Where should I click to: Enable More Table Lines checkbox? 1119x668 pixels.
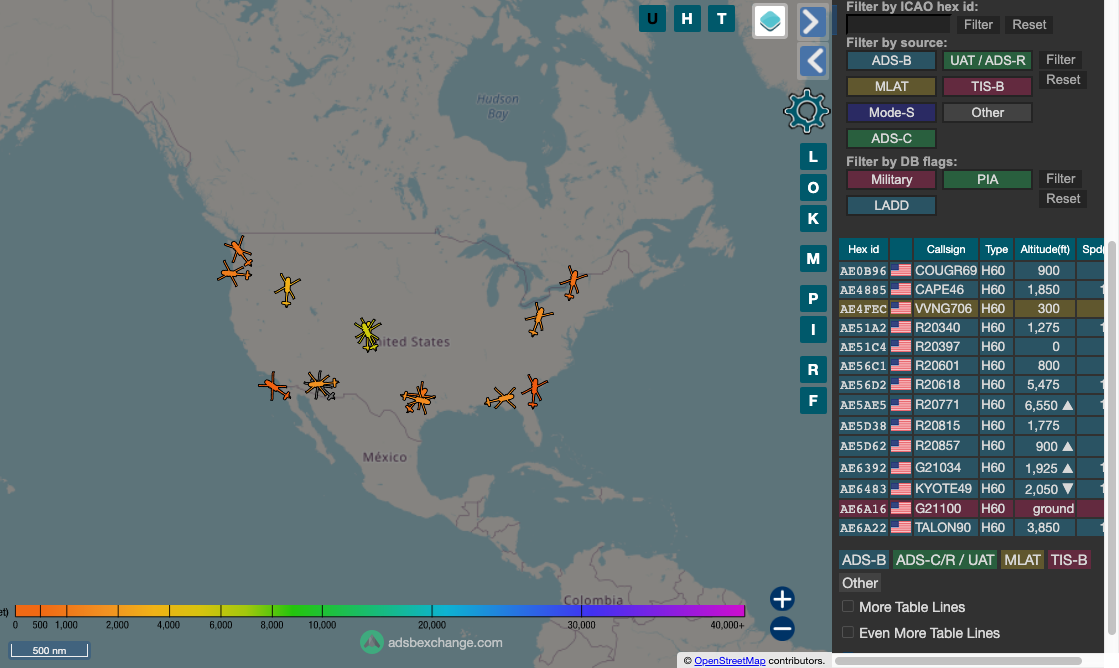pos(848,607)
